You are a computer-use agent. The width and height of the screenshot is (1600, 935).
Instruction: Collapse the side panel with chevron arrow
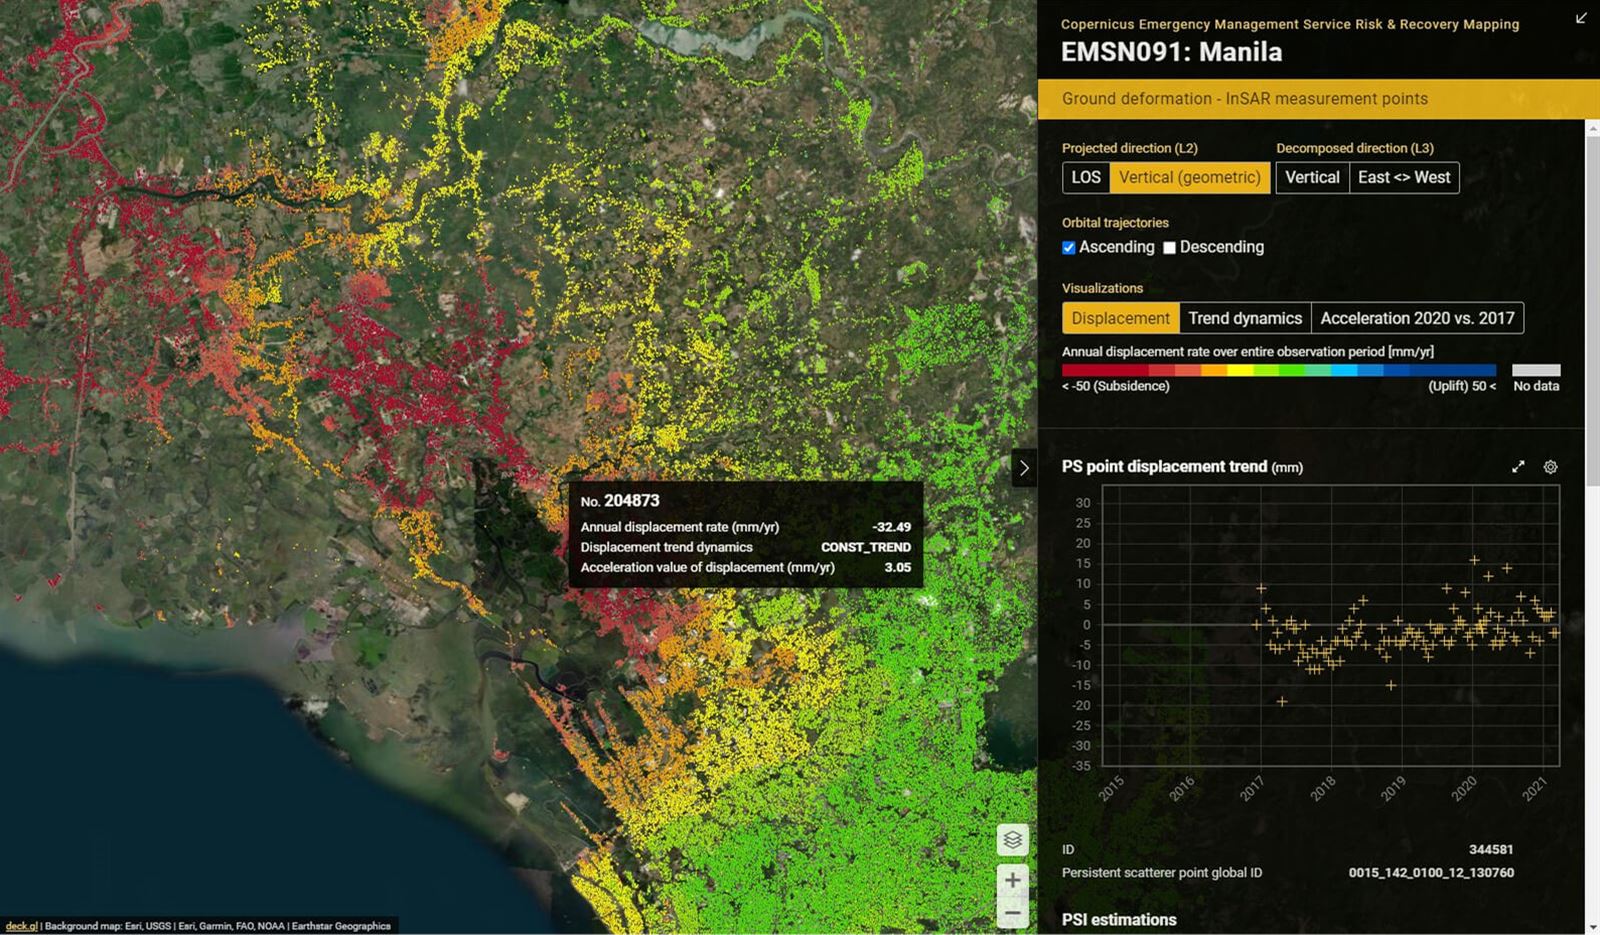(1024, 468)
